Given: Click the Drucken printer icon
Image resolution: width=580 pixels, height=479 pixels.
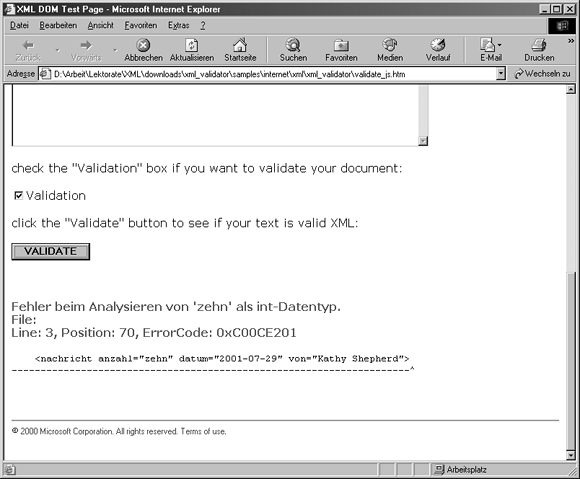Looking at the screenshot, I should pyautogui.click(x=539, y=45).
